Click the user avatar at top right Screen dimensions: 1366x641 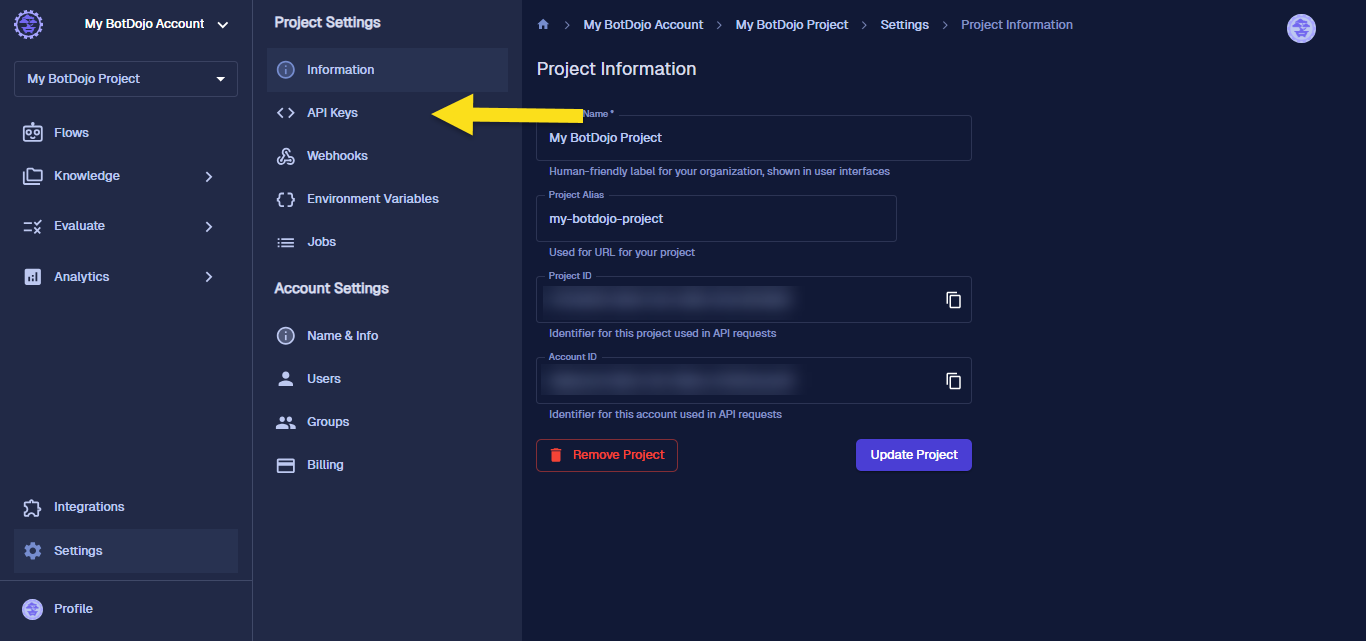(1301, 29)
